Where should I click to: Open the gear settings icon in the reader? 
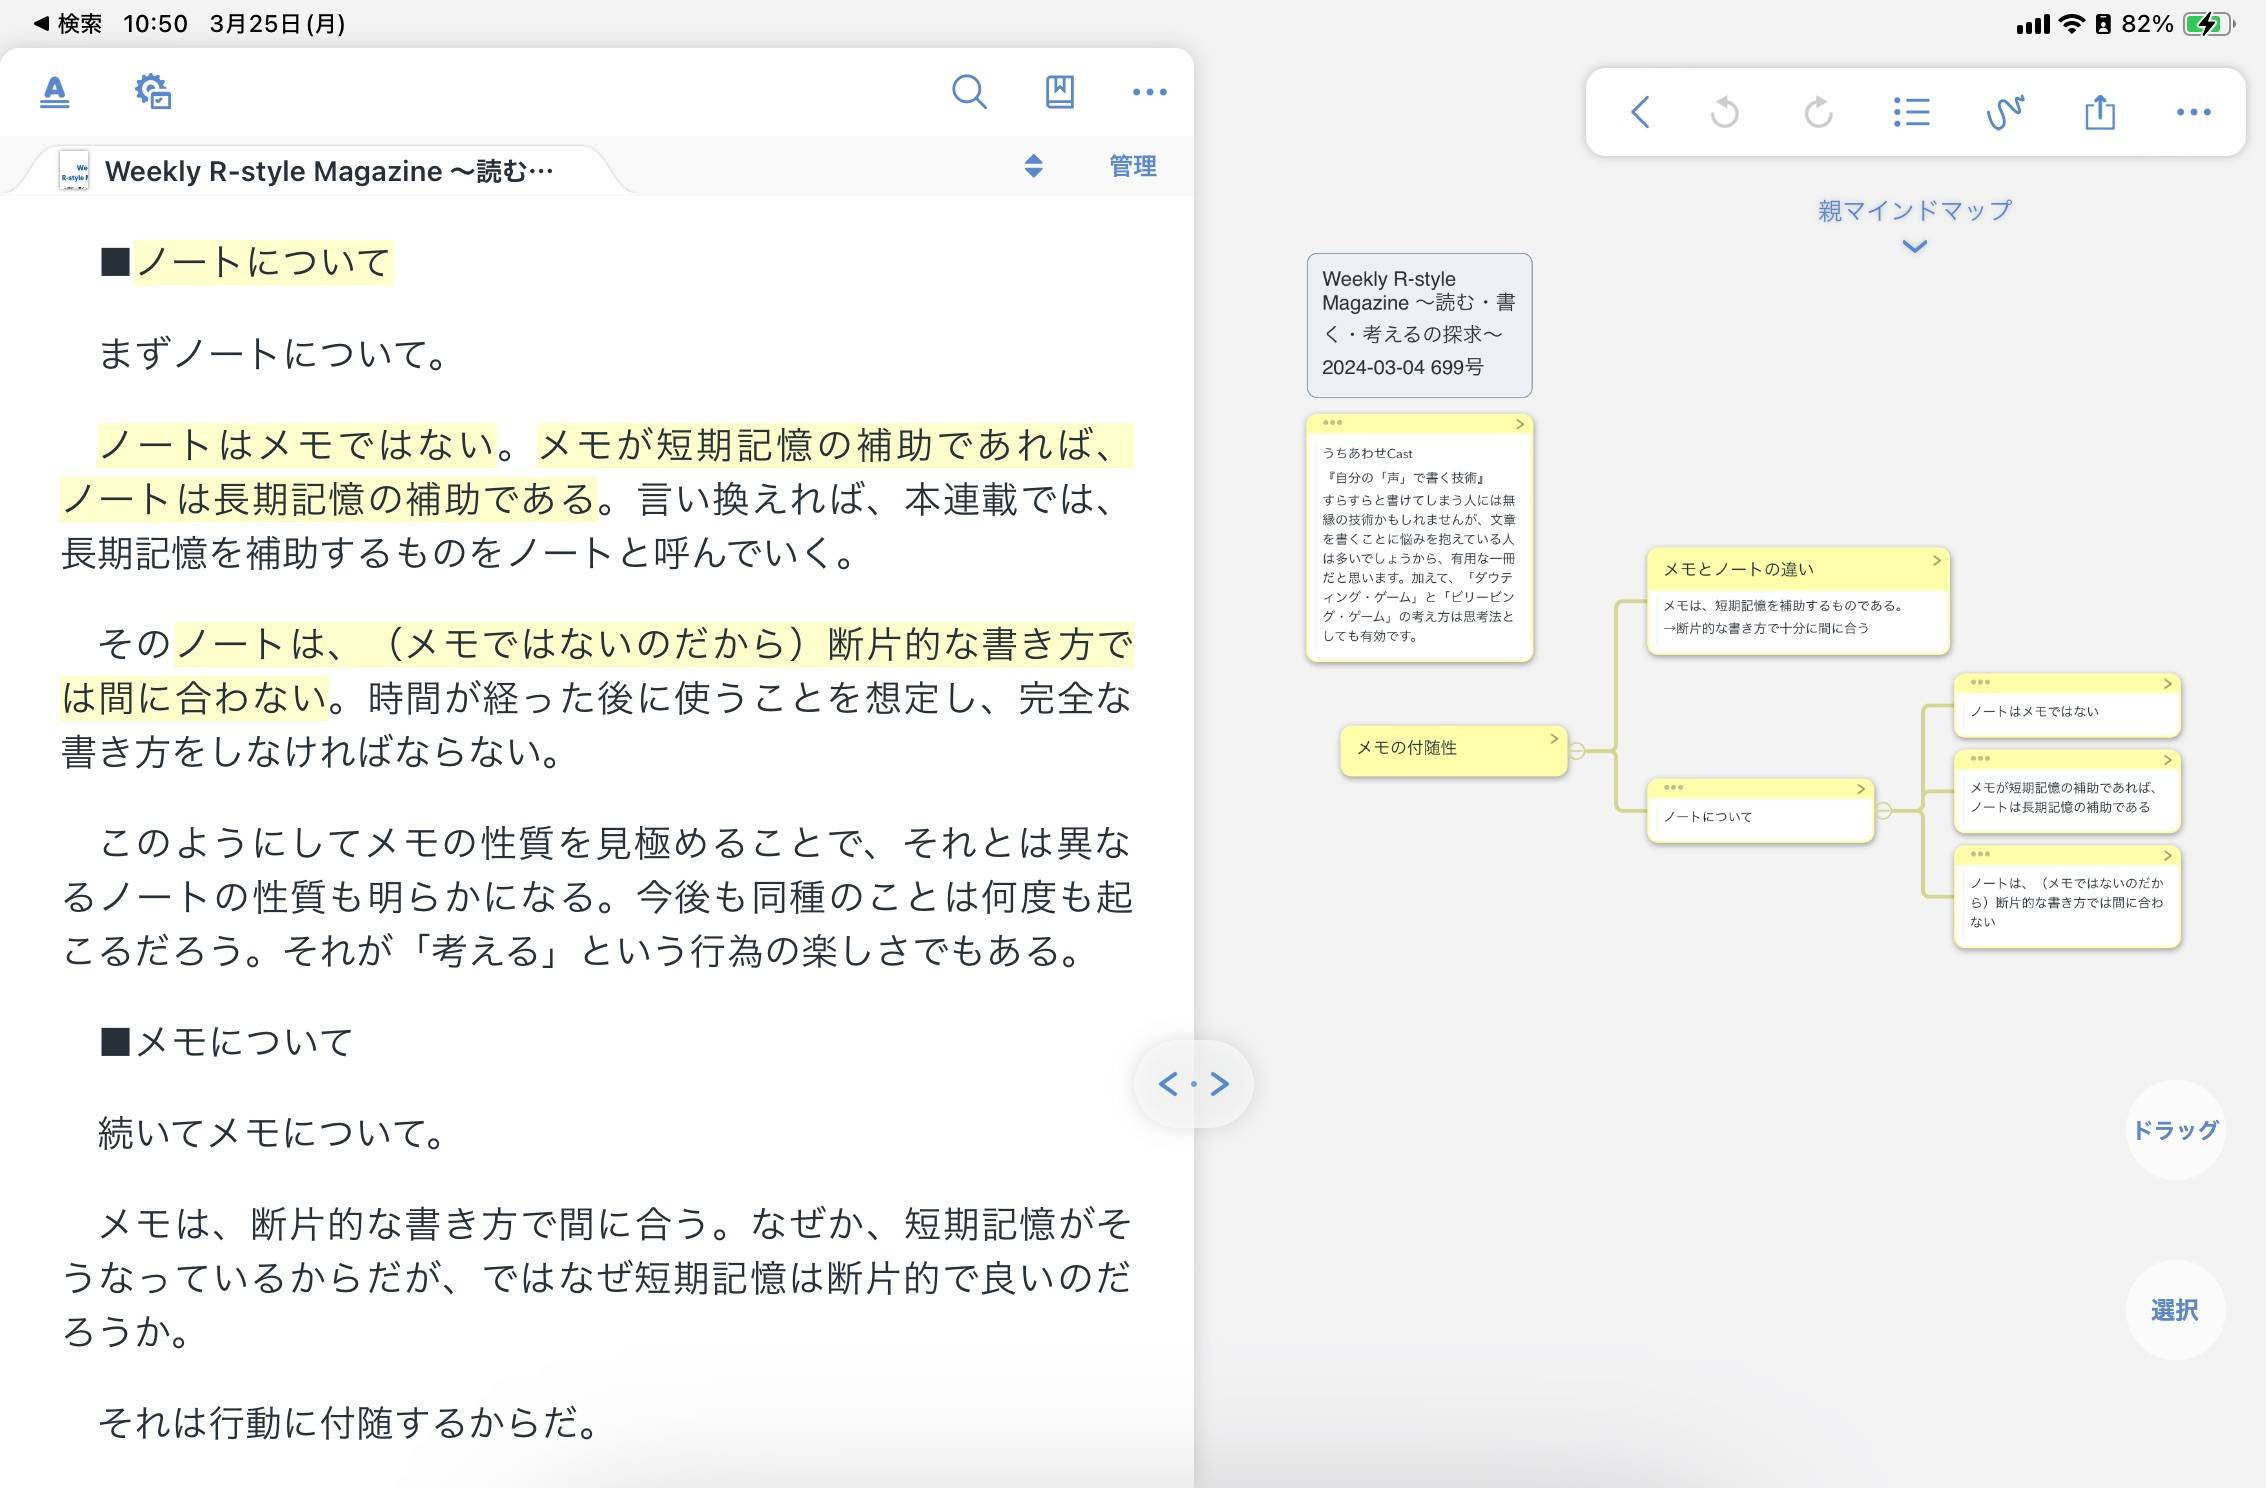(x=152, y=92)
